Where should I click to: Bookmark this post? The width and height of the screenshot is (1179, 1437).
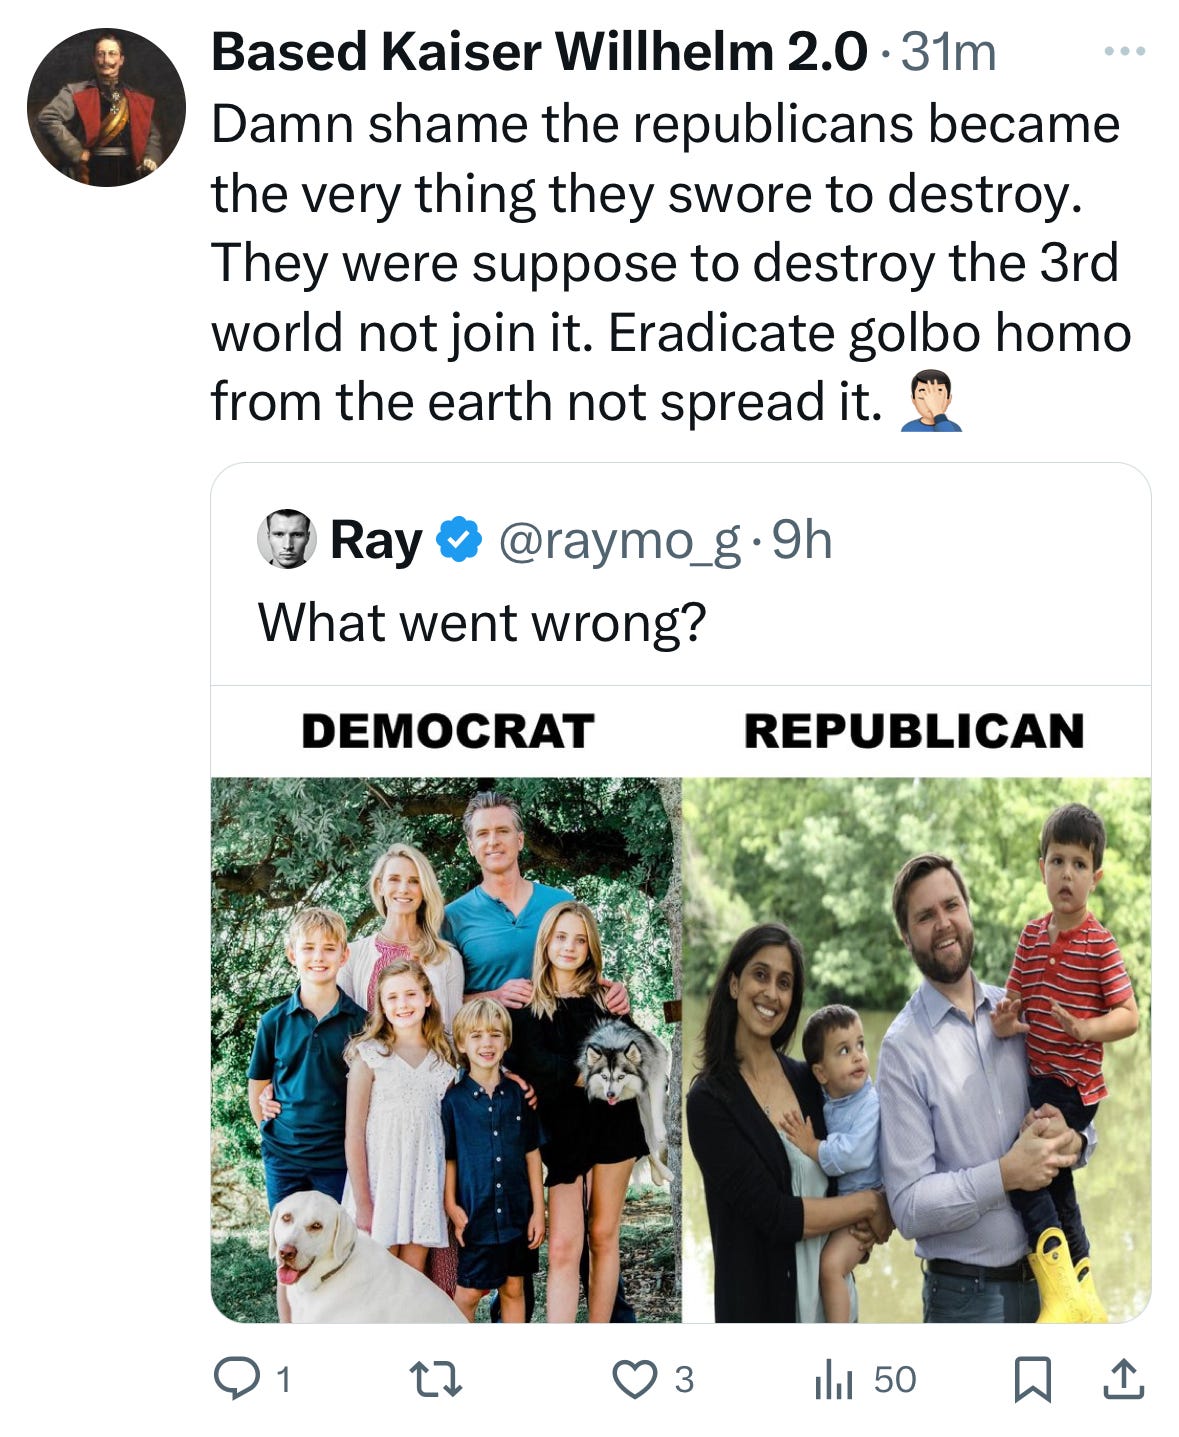[x=1032, y=1380]
